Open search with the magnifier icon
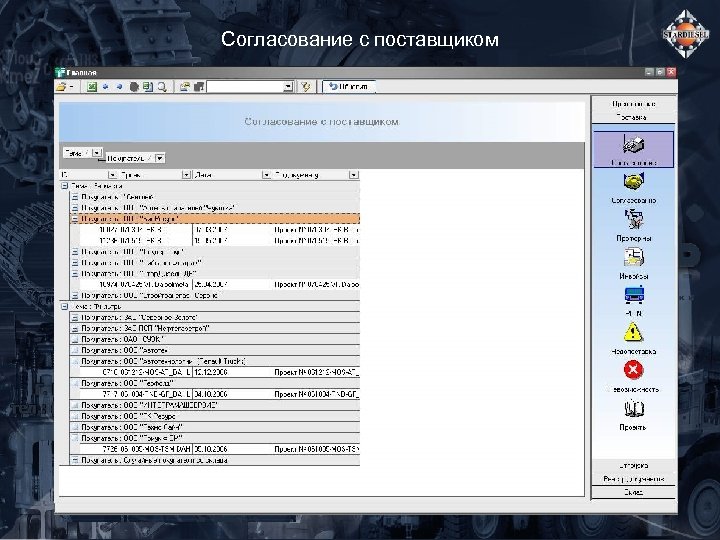The image size is (720, 540). 162,86
